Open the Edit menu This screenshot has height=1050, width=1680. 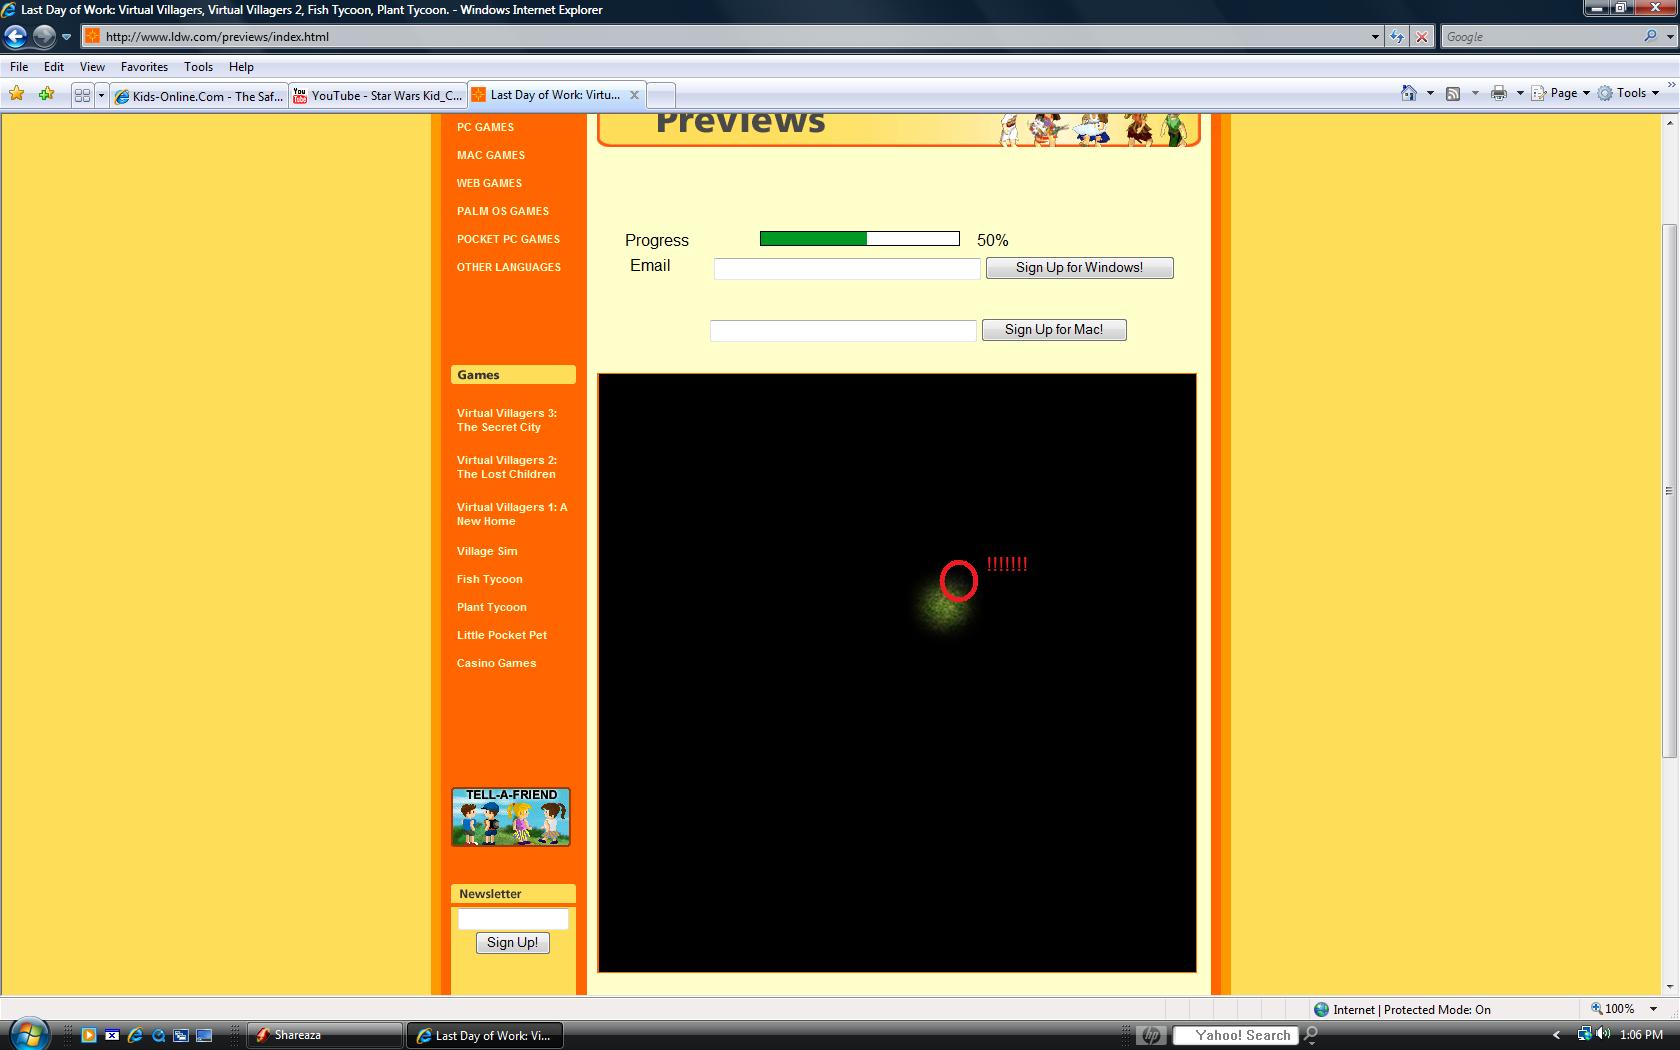[54, 67]
